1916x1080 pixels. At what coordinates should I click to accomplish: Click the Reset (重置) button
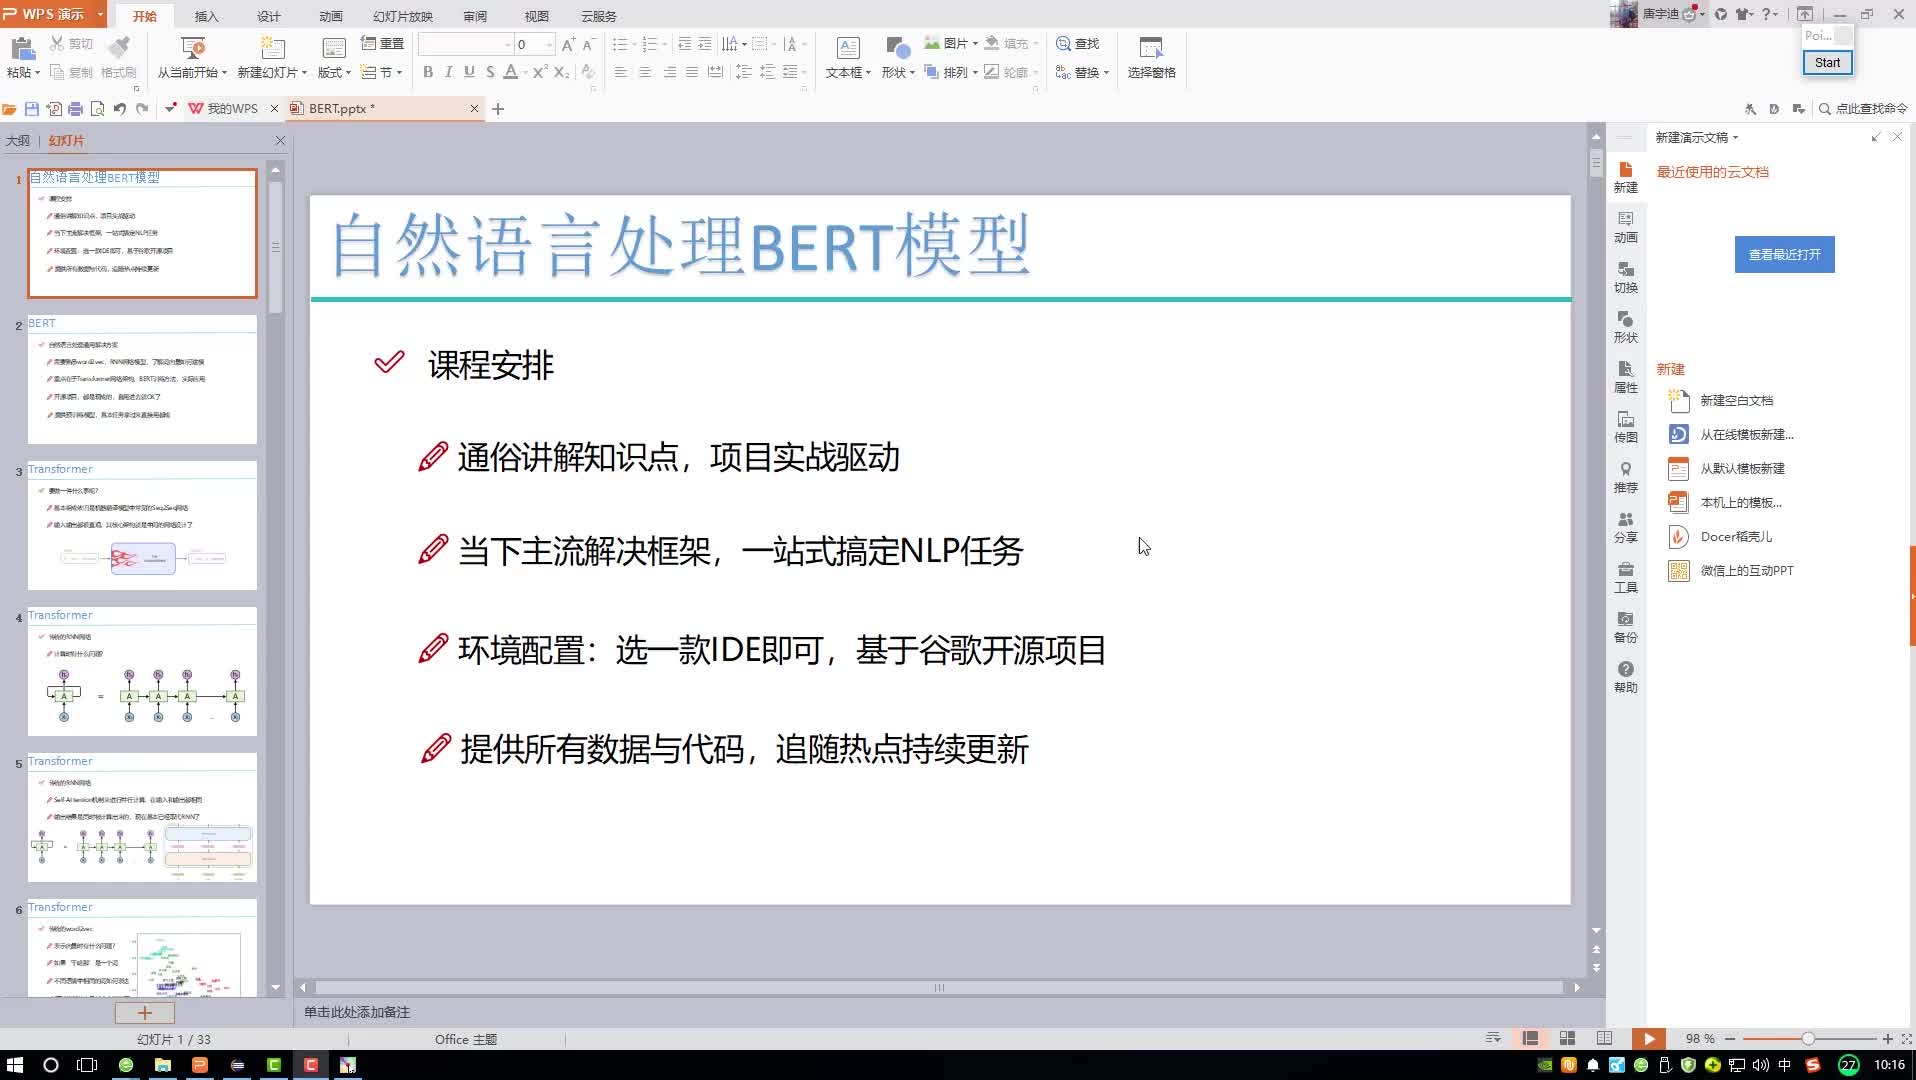click(x=382, y=43)
